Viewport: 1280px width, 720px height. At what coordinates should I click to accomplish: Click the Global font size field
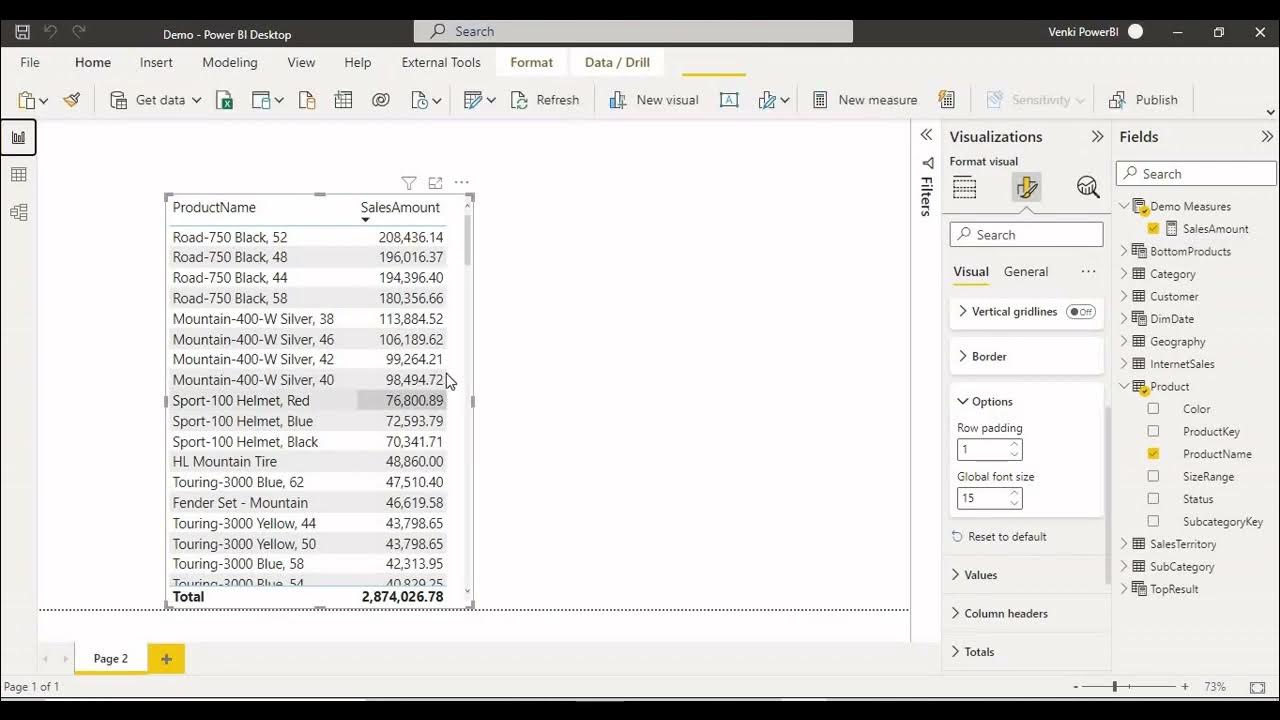click(989, 498)
